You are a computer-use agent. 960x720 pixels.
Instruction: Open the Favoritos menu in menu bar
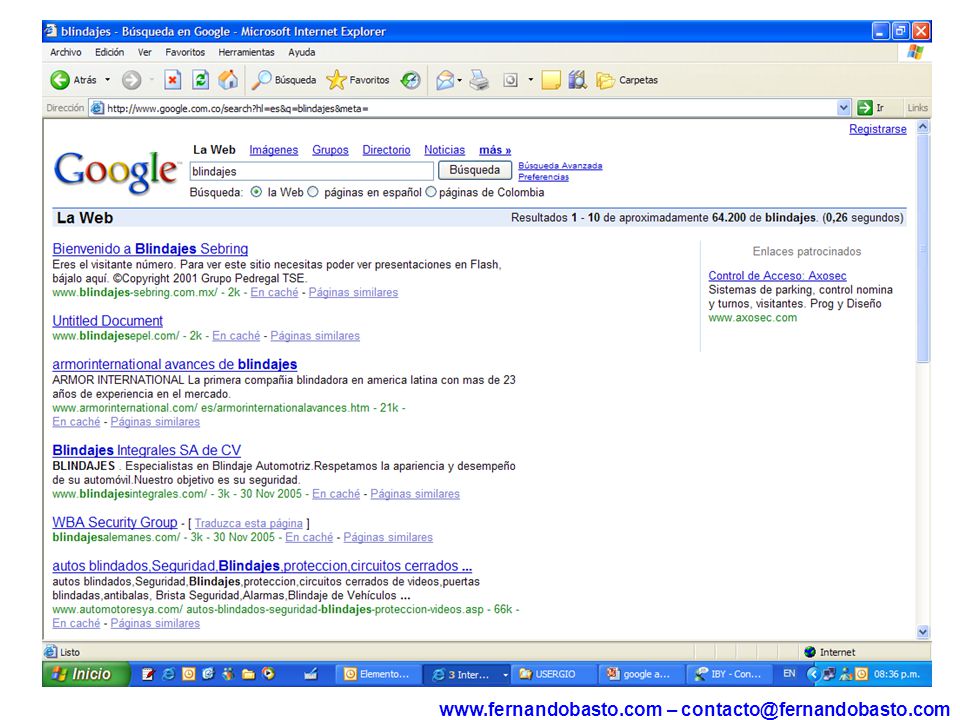(x=185, y=53)
